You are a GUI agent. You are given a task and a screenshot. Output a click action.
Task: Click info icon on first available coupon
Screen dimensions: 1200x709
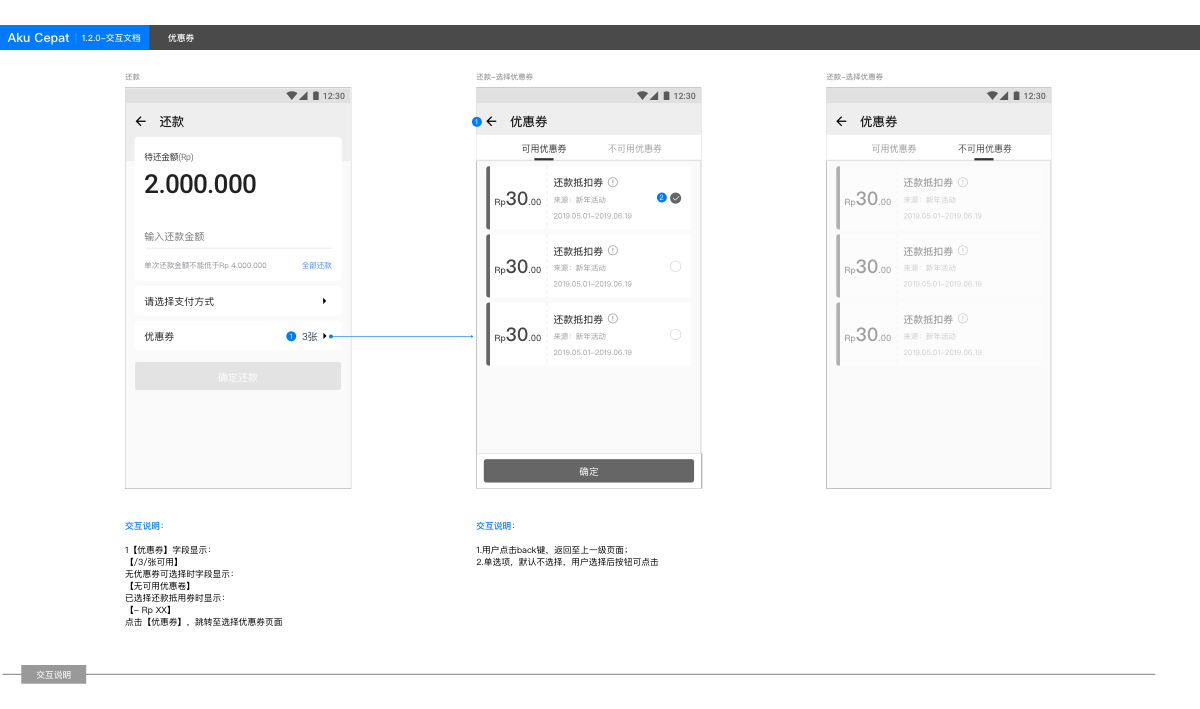click(x=613, y=182)
